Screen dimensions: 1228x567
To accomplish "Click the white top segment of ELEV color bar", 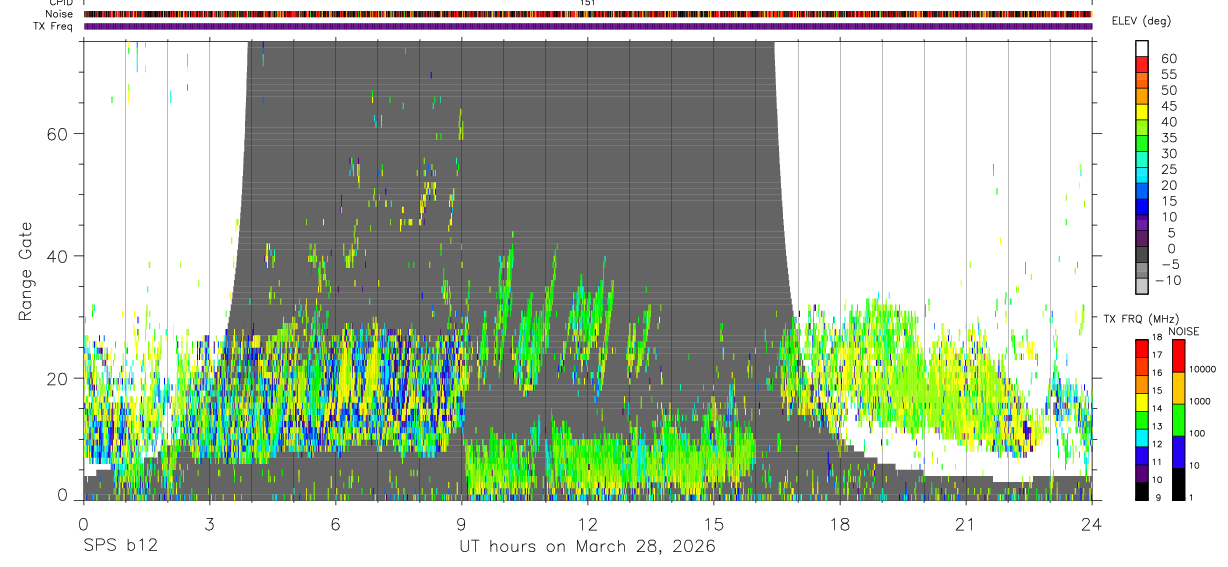I will (1142, 47).
